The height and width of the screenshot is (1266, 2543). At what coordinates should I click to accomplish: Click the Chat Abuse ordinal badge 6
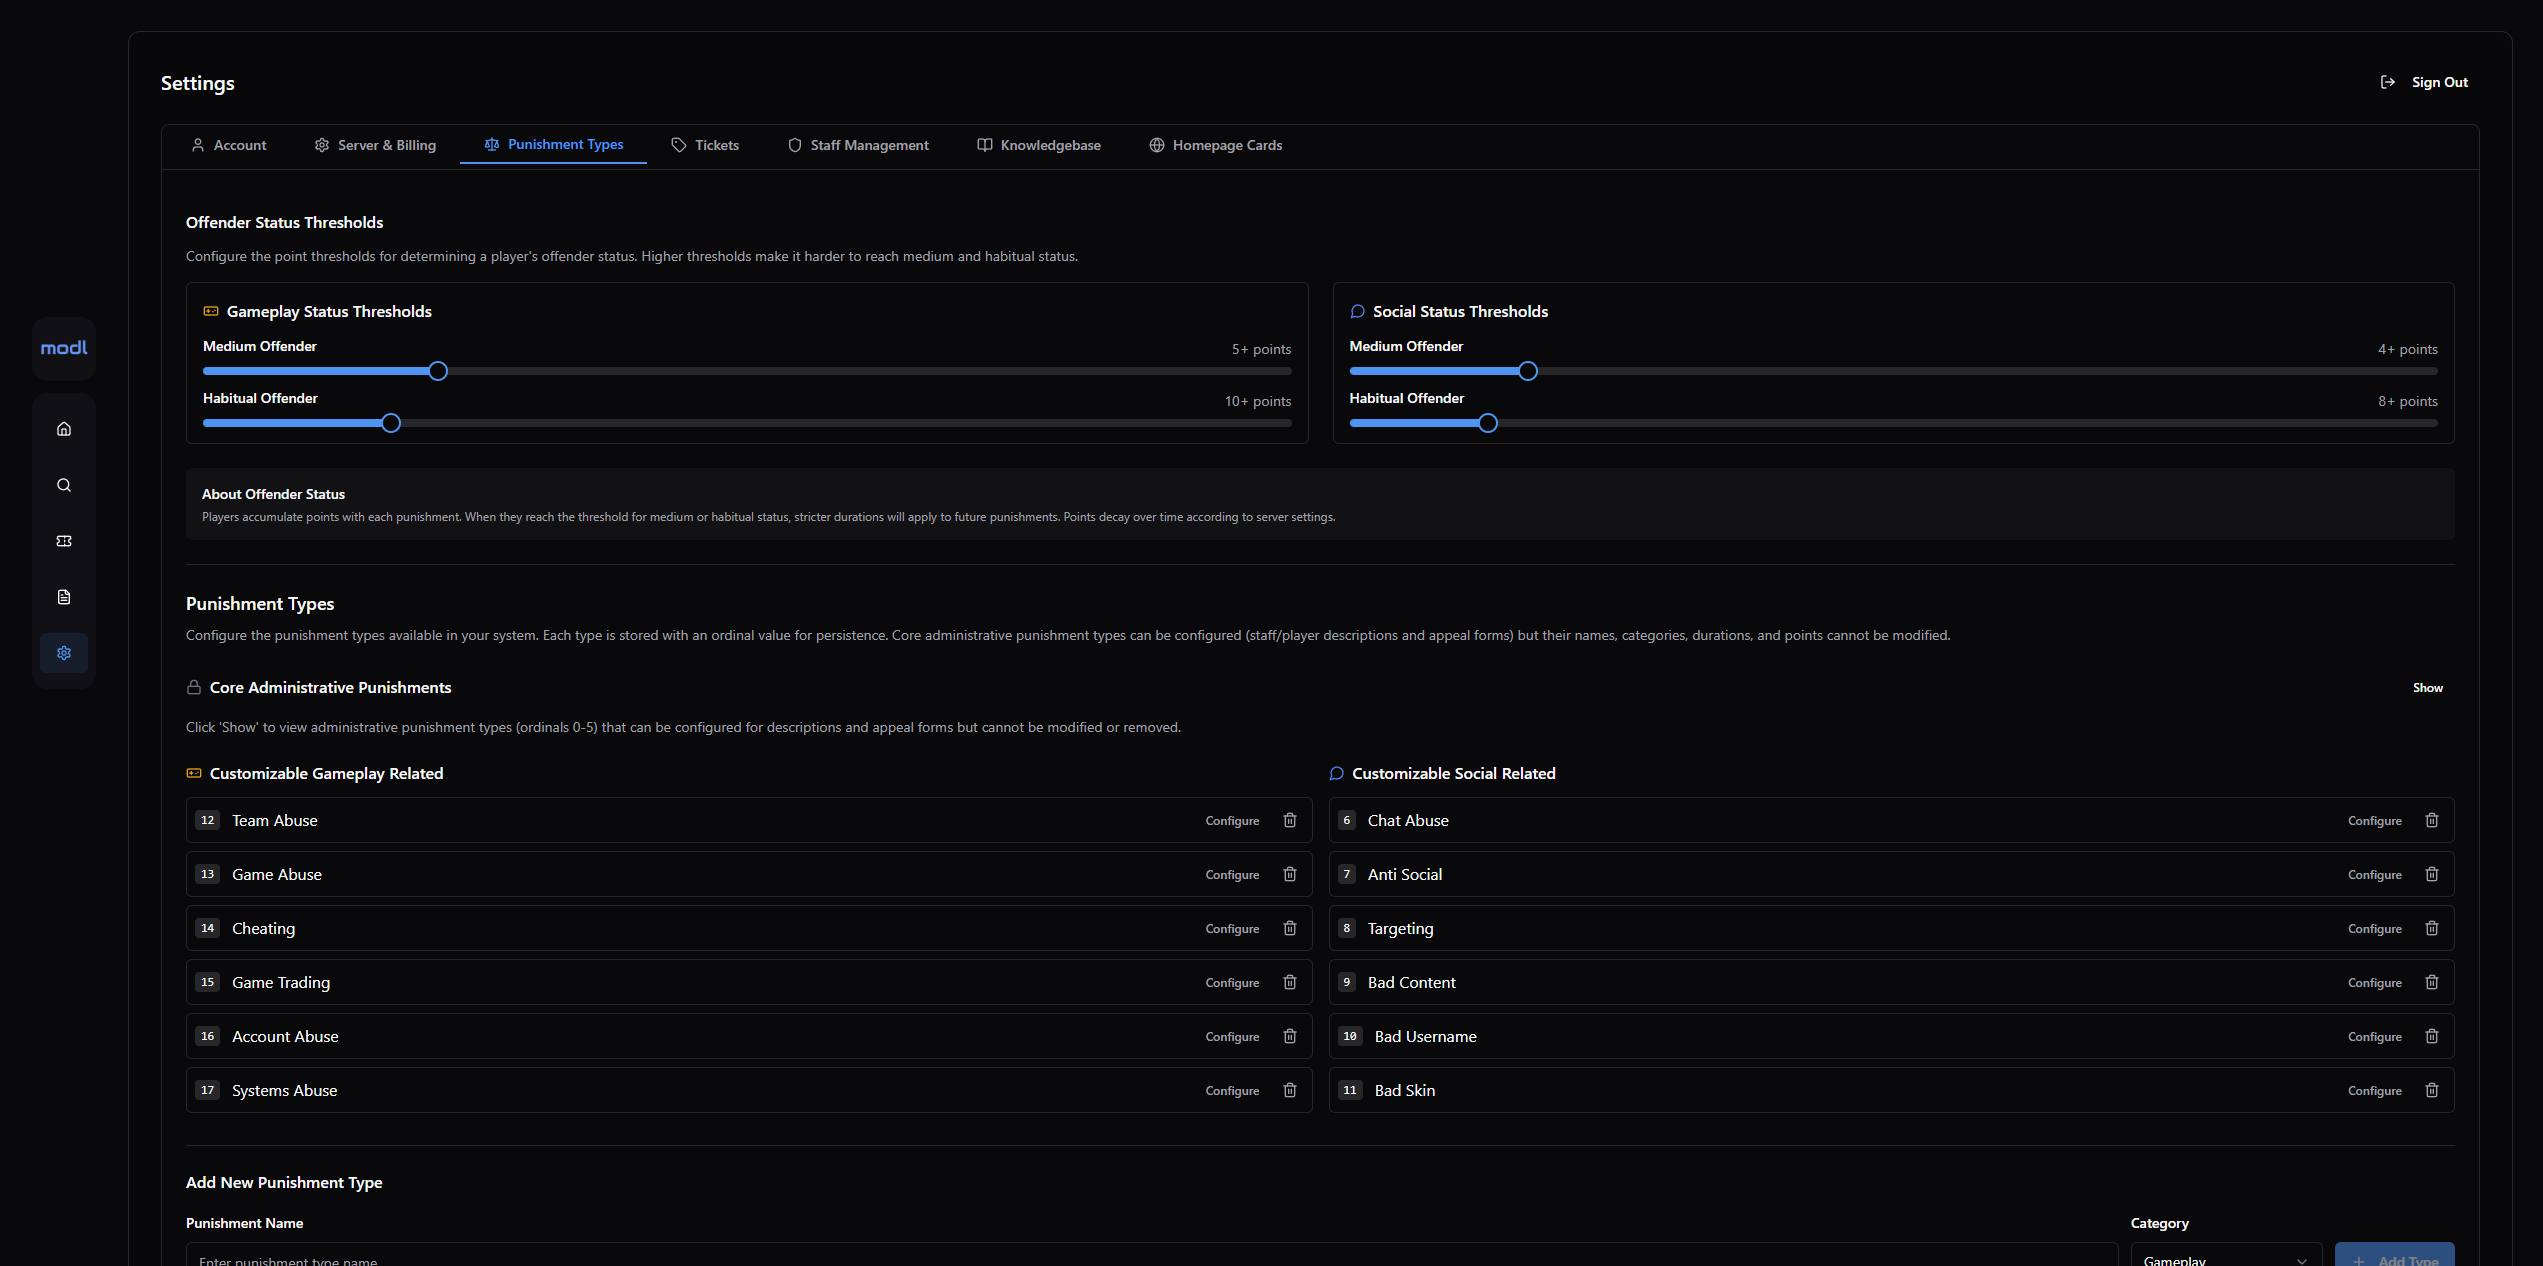(x=1347, y=820)
